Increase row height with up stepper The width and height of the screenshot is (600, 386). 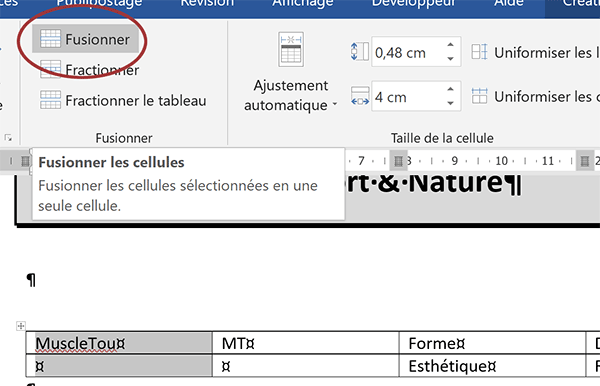[451, 45]
